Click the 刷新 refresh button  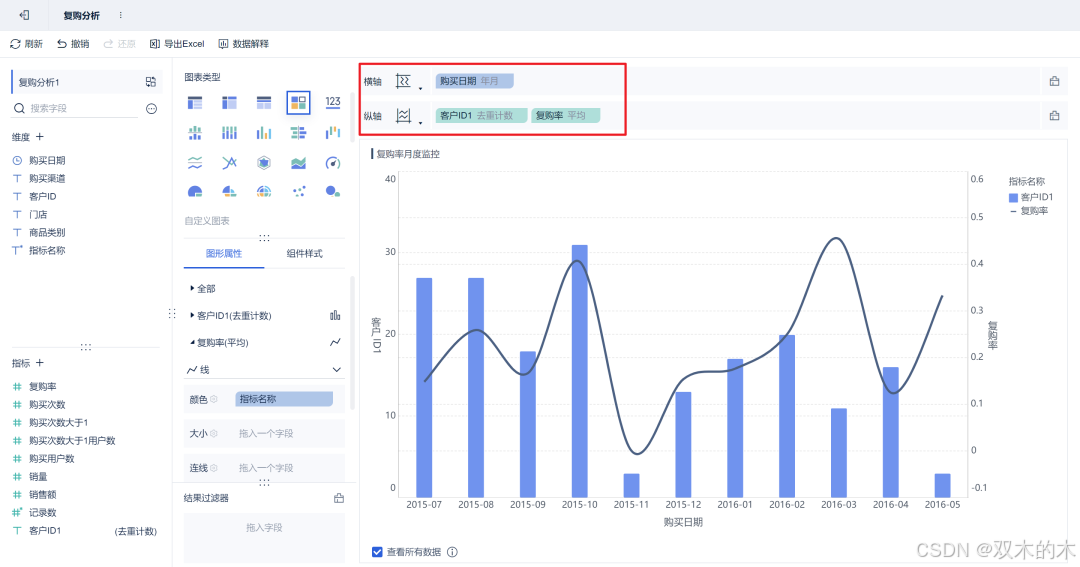point(26,43)
